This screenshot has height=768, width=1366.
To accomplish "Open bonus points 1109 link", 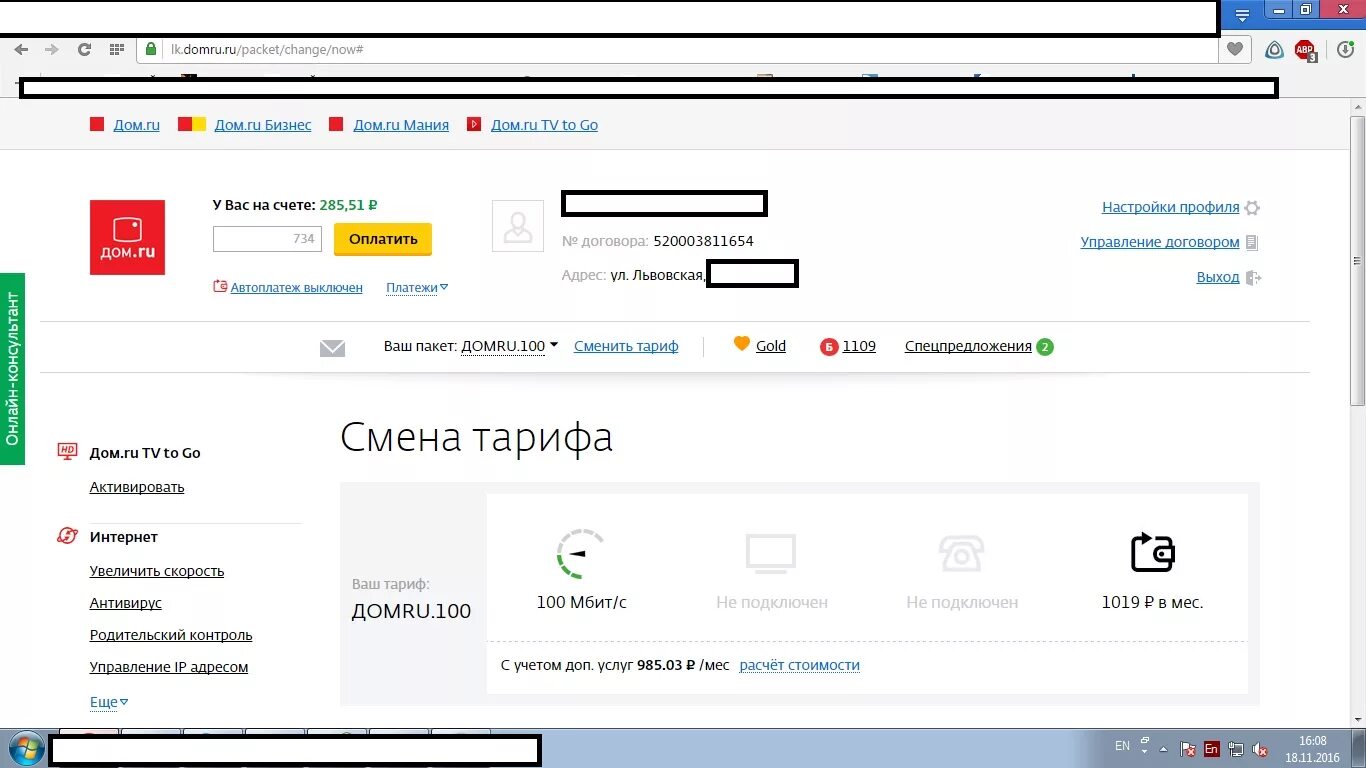I will pyautogui.click(x=859, y=346).
